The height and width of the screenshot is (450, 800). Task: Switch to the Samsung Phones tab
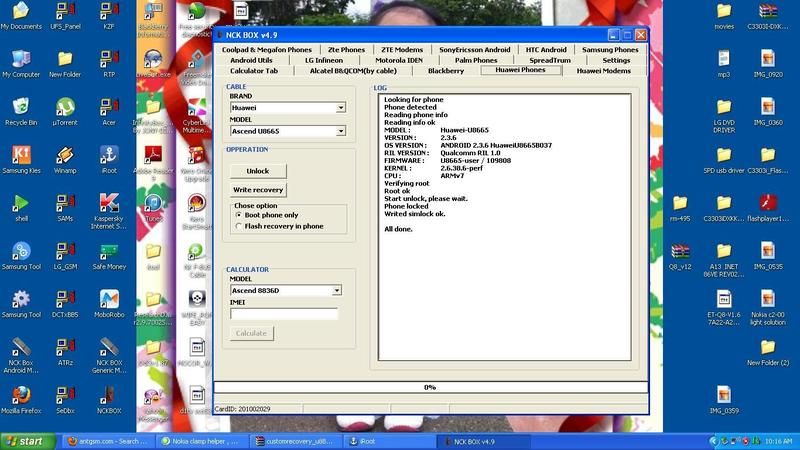pyautogui.click(x=610, y=49)
